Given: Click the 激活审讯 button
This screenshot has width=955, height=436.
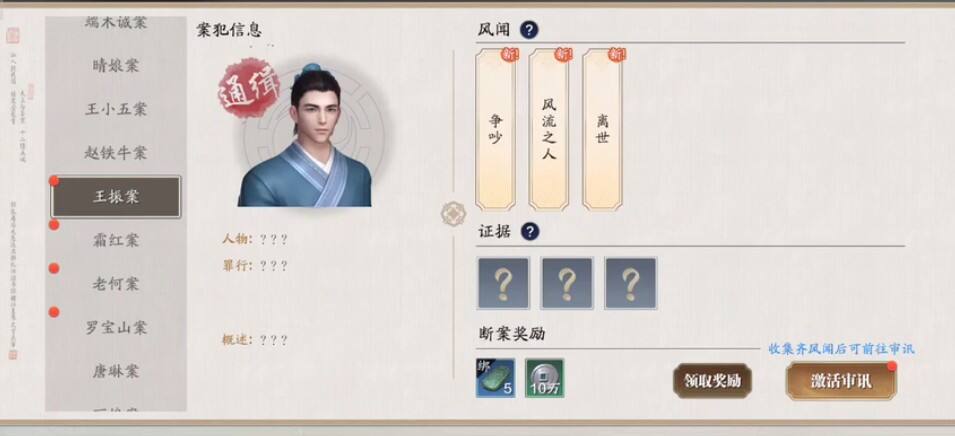Looking at the screenshot, I should (840, 381).
